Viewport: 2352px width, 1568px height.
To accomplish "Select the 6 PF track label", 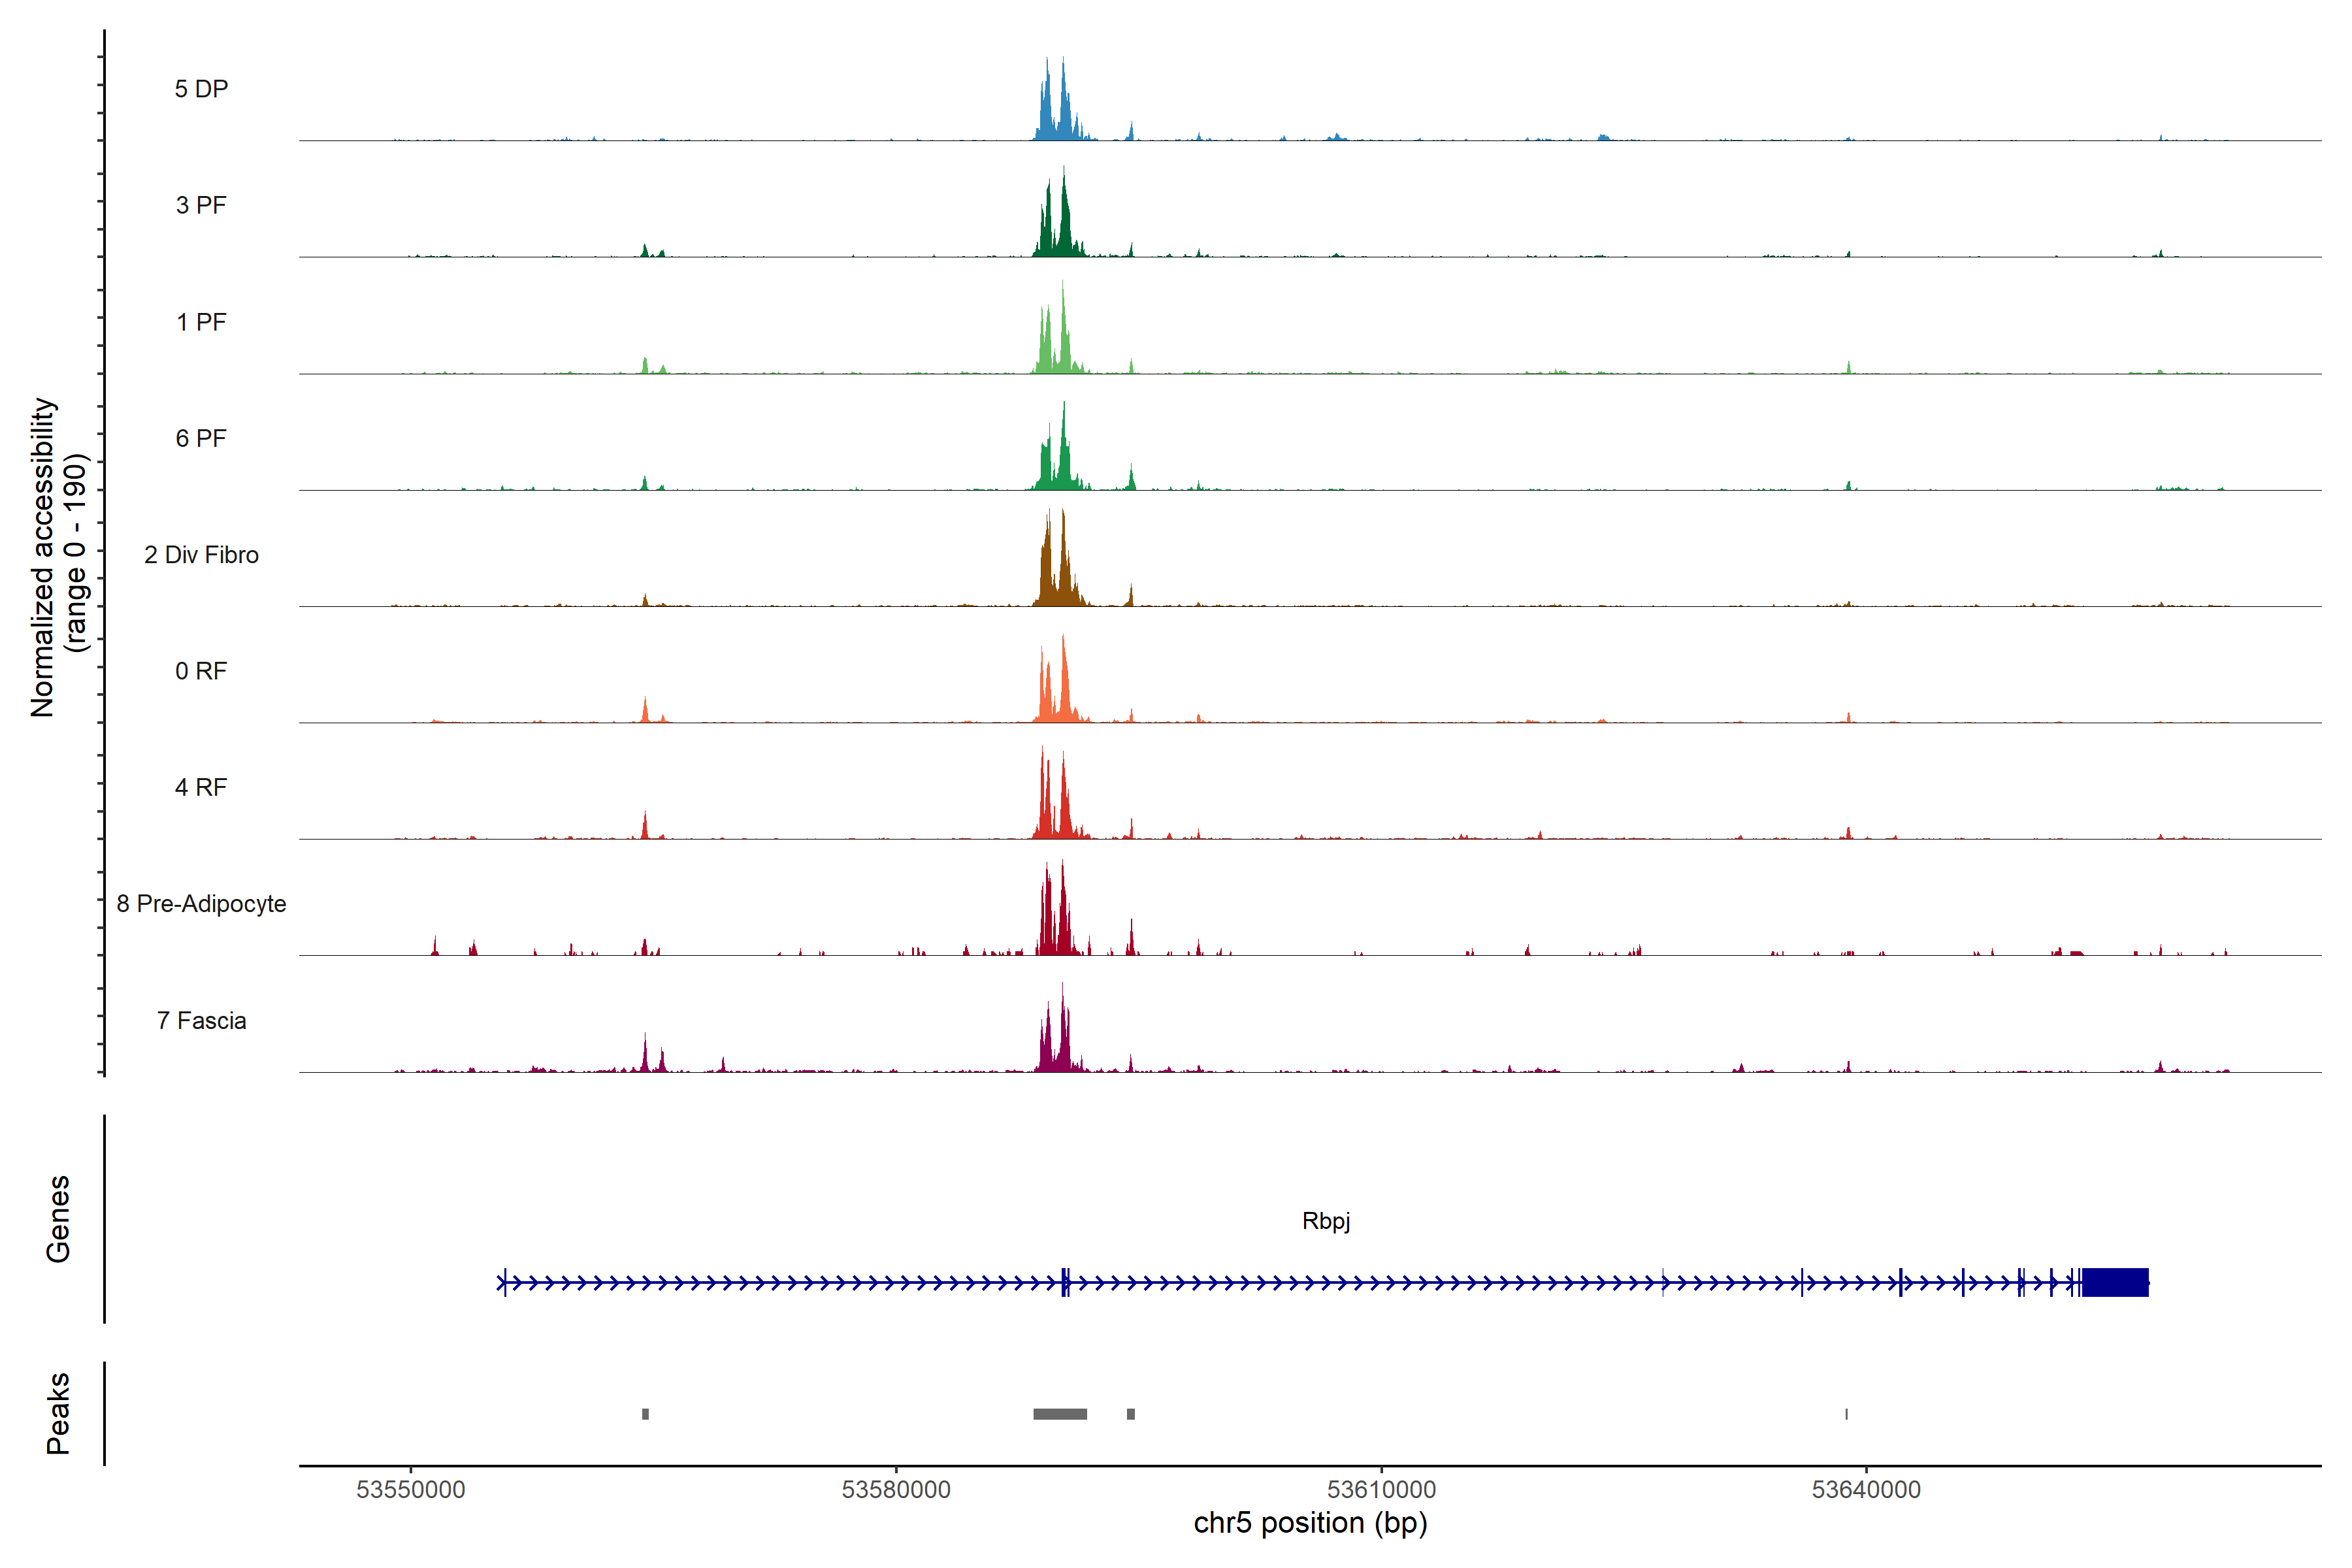I will [x=201, y=438].
